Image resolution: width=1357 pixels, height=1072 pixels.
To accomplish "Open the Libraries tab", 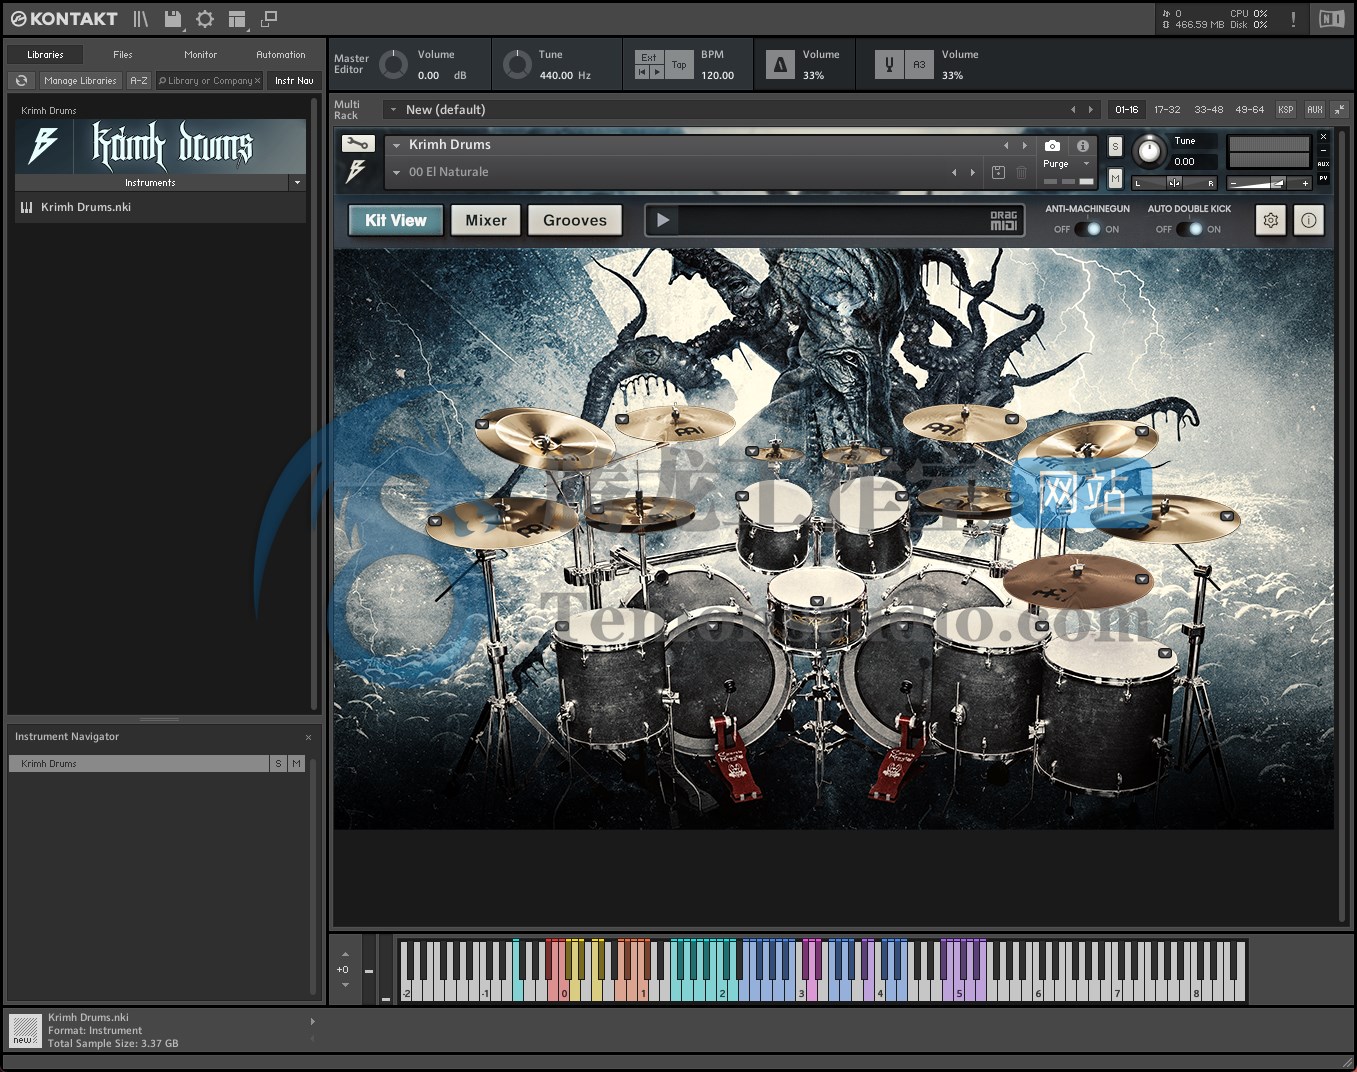I will [45, 55].
